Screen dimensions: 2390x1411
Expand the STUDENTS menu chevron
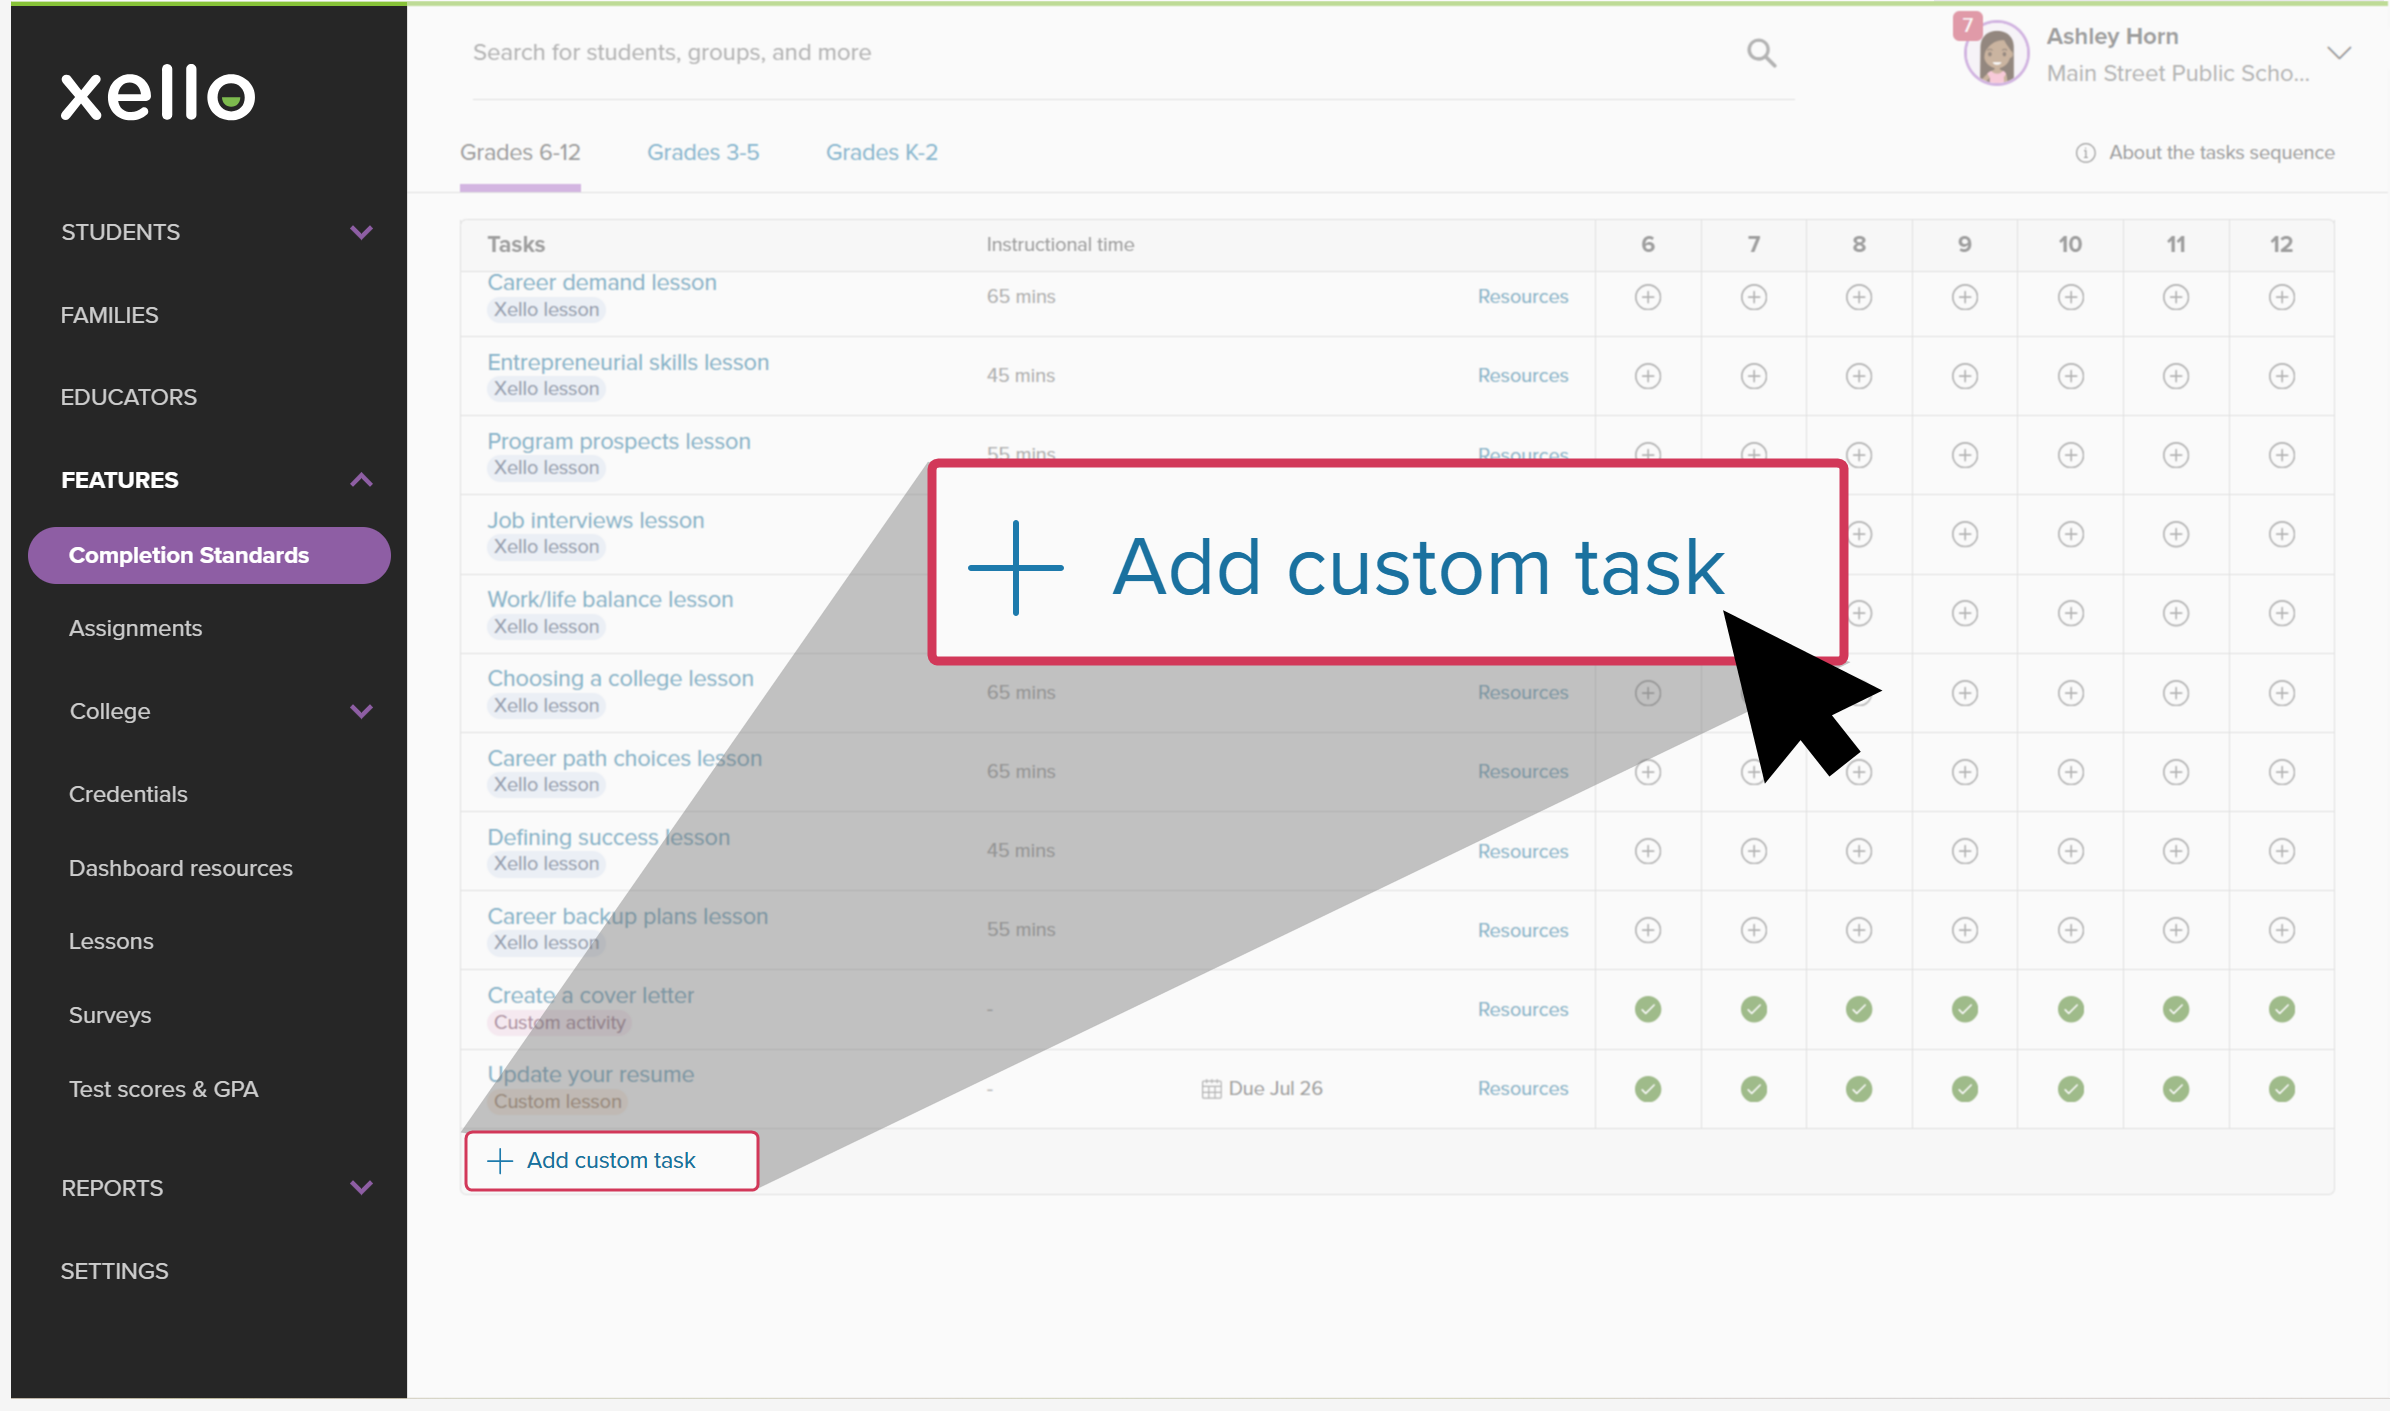(362, 232)
